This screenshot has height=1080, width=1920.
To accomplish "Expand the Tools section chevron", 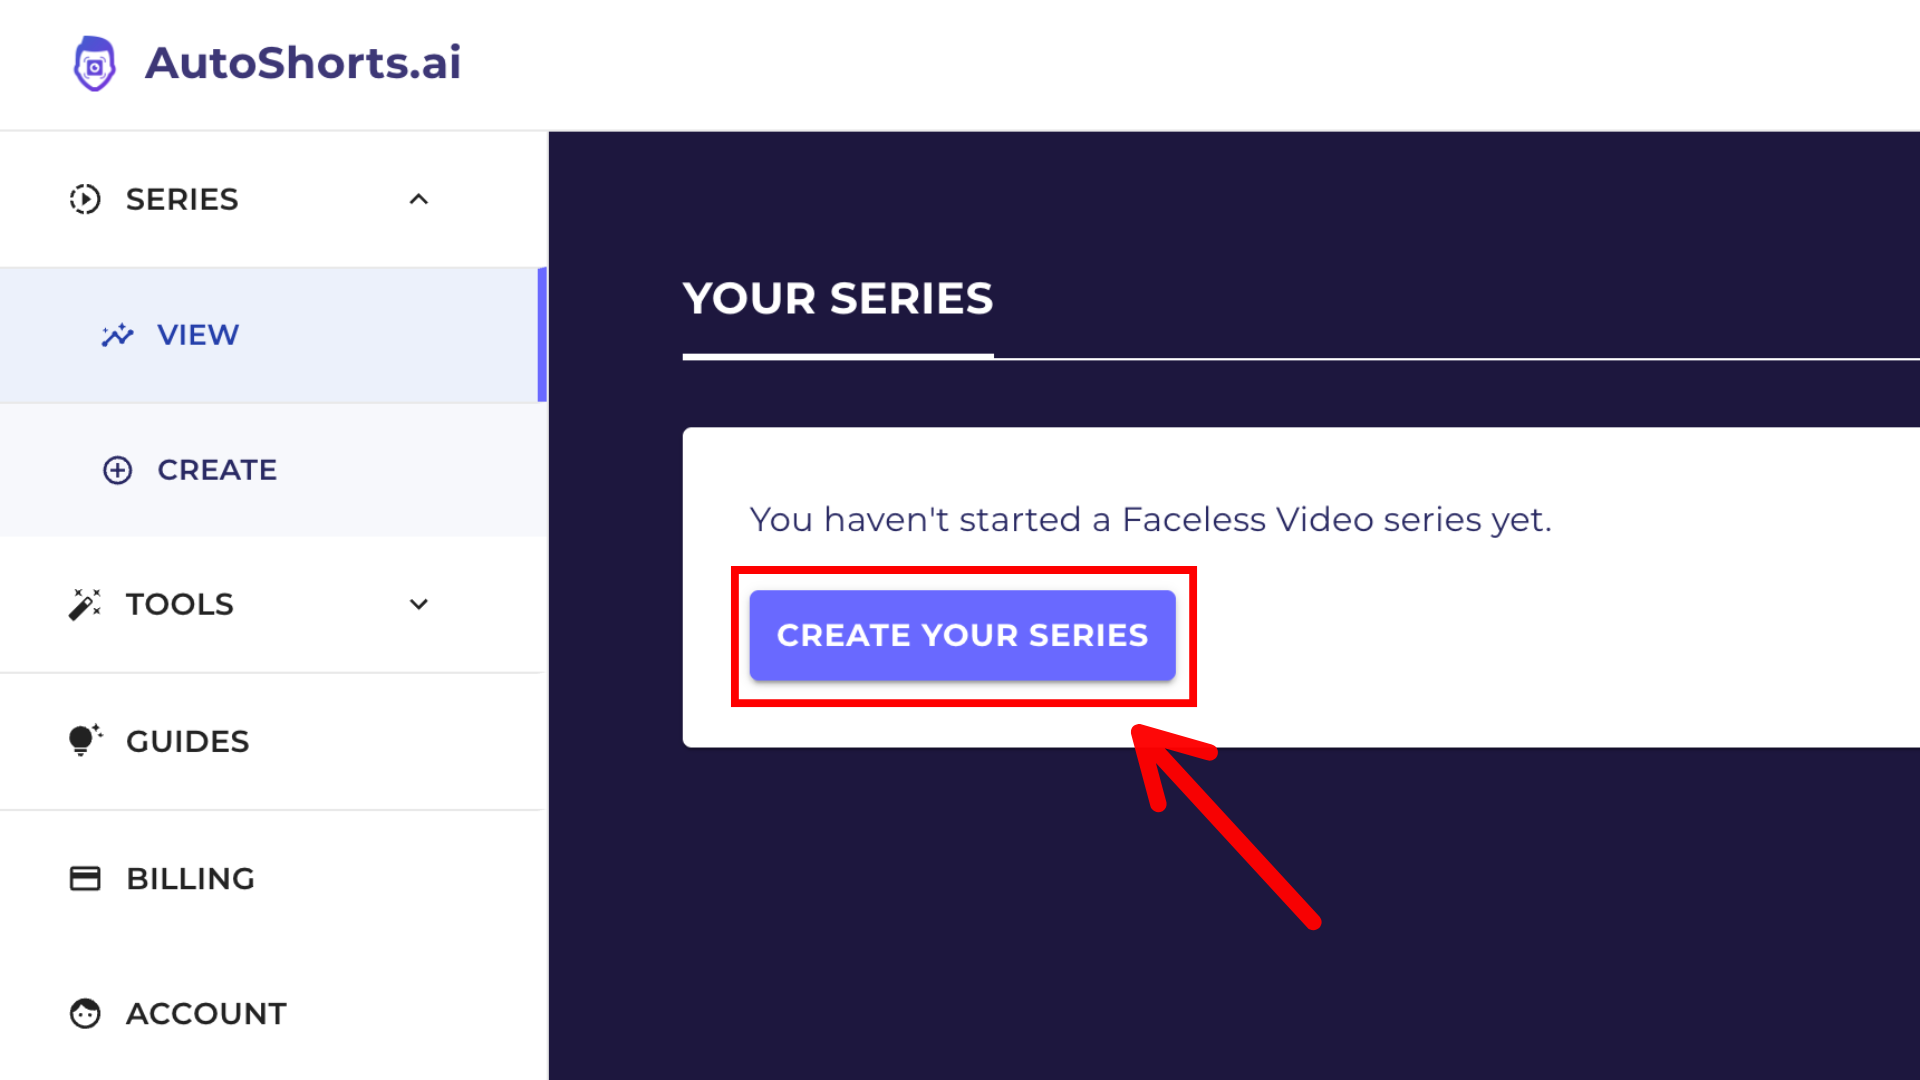I will (x=419, y=604).
